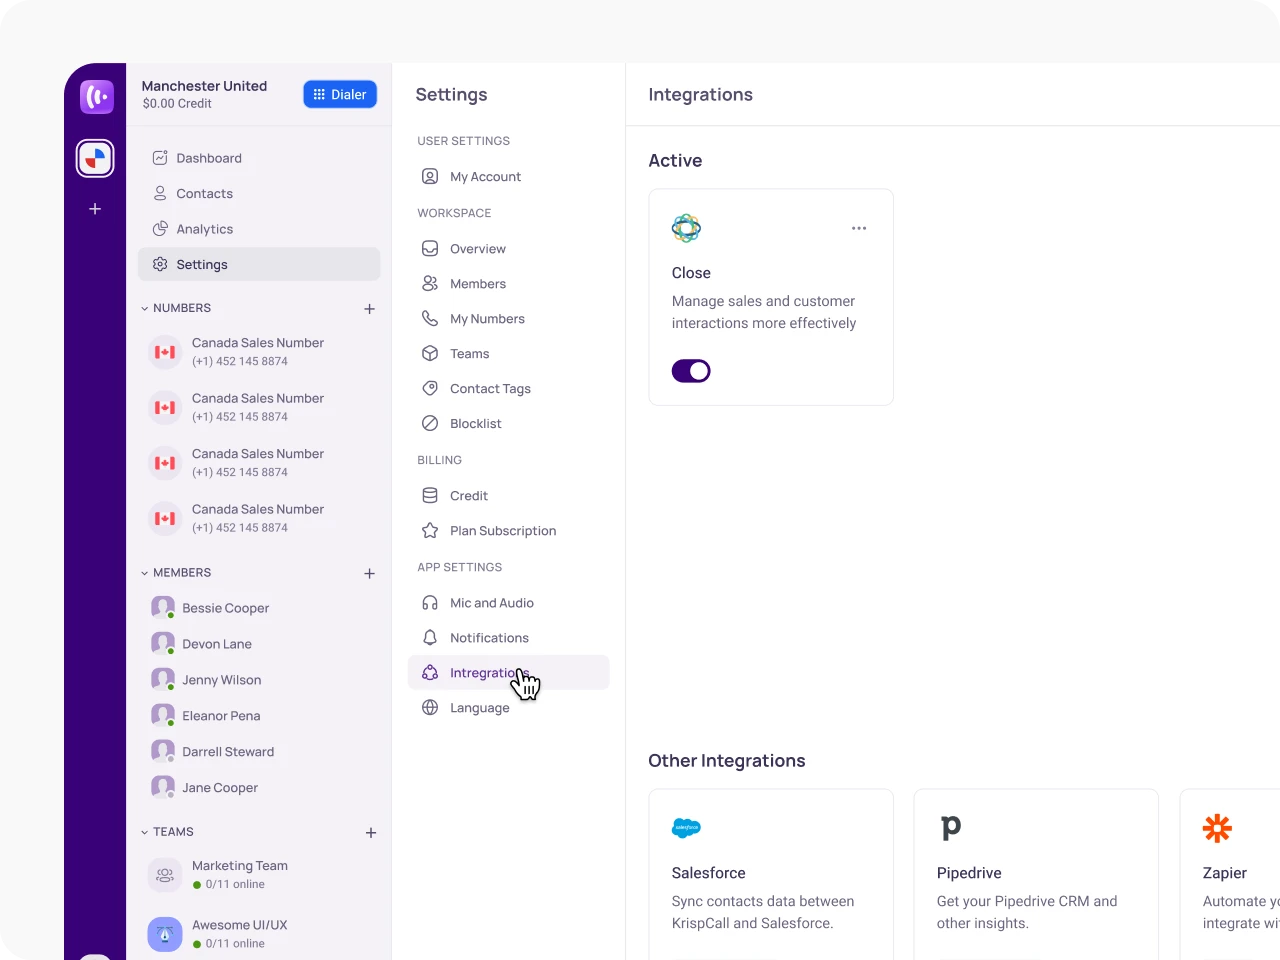This screenshot has width=1280, height=960.
Task: Open the Zapier integration card title
Action: click(x=1225, y=873)
